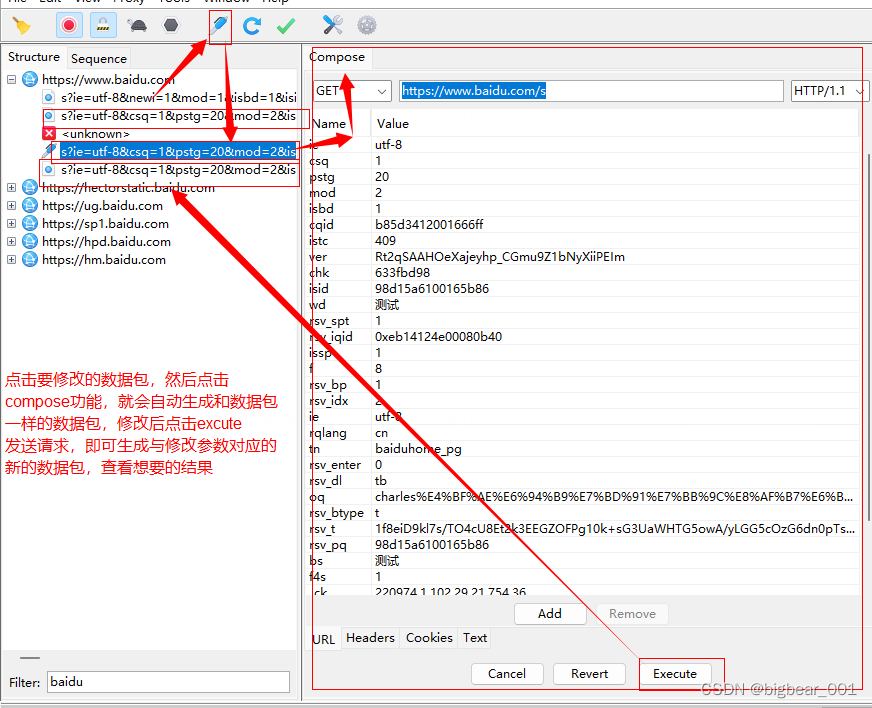Select rqlang value cn

click(382, 433)
